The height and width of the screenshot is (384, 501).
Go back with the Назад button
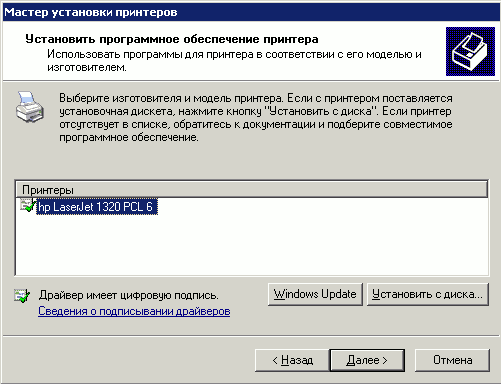tap(292, 360)
